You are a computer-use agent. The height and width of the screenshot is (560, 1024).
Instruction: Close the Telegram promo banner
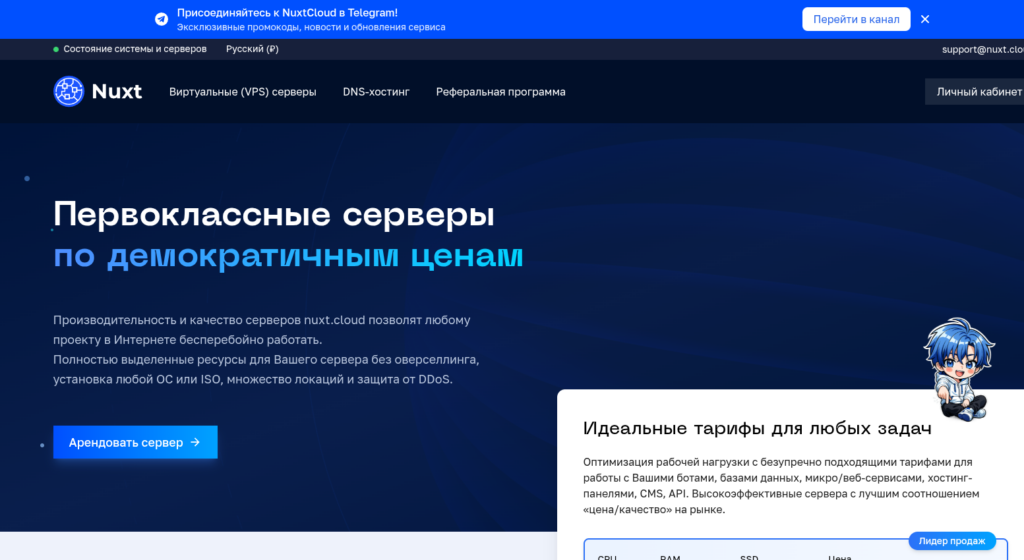tap(925, 19)
